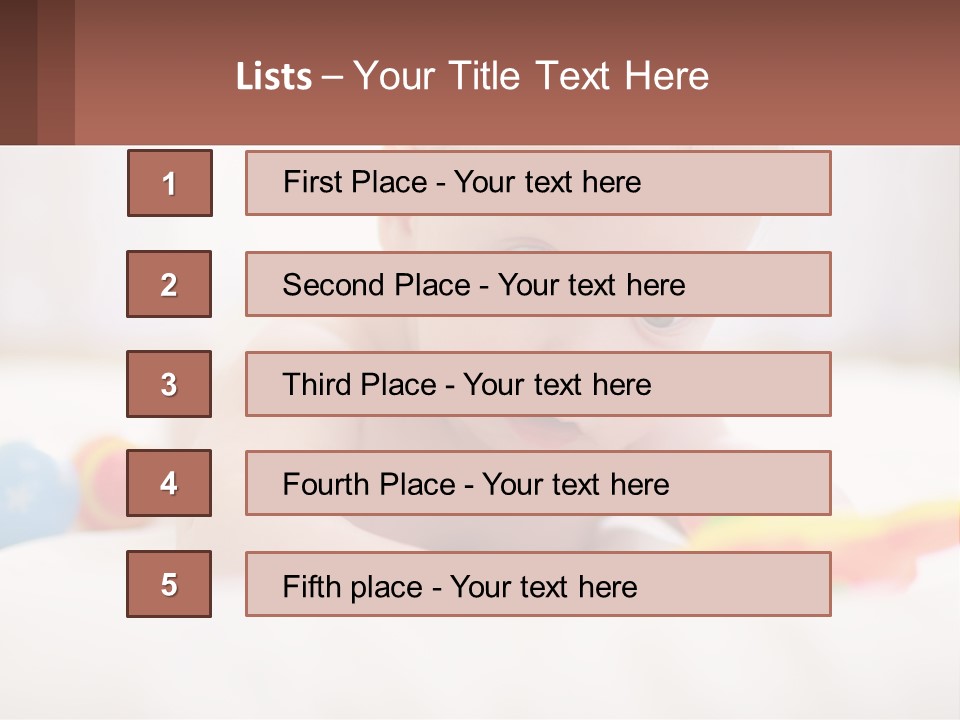Click the baby's smiling mouth in photo
Image resolution: width=960 pixels, height=720 pixels.
tap(560, 432)
